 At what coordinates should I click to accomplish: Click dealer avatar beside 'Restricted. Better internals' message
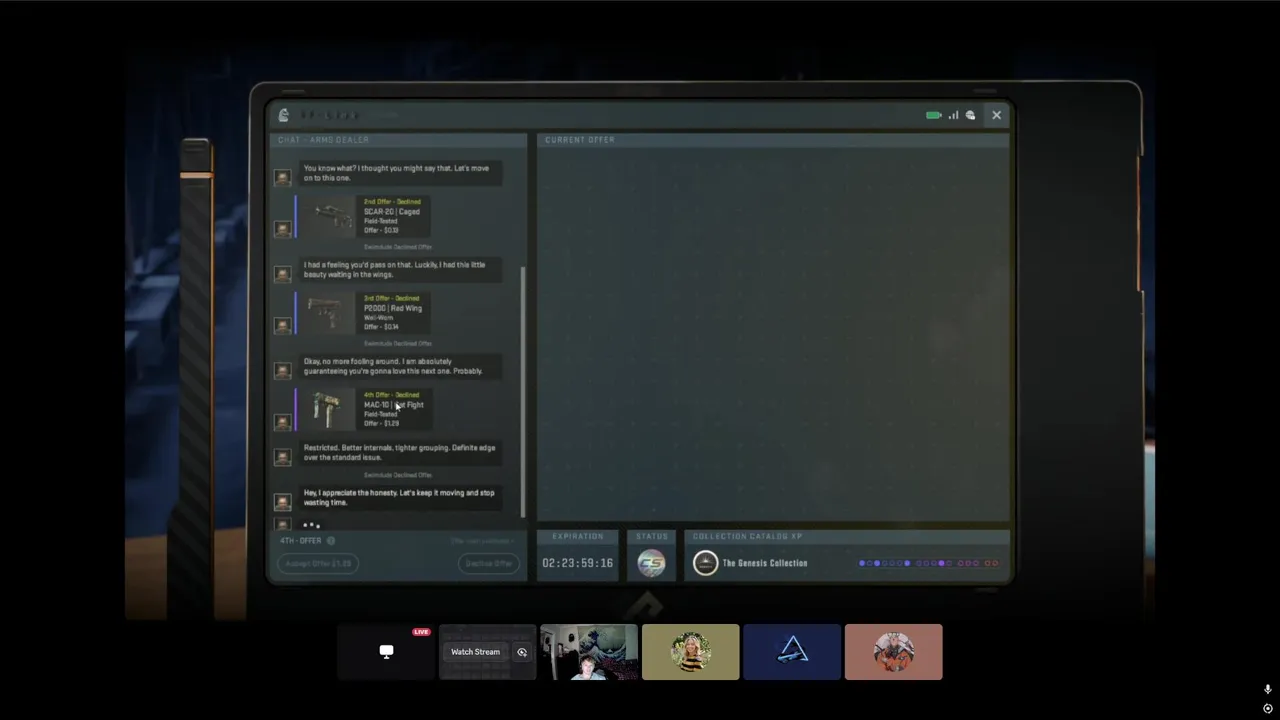tap(283, 456)
